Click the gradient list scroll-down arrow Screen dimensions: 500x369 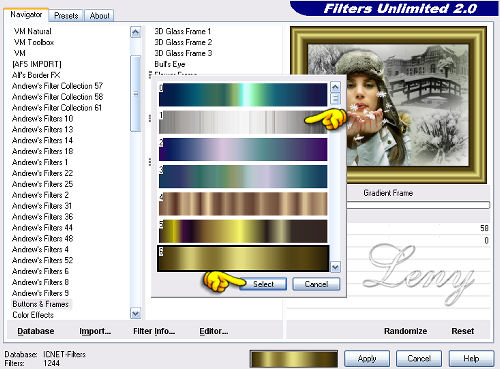(x=335, y=267)
